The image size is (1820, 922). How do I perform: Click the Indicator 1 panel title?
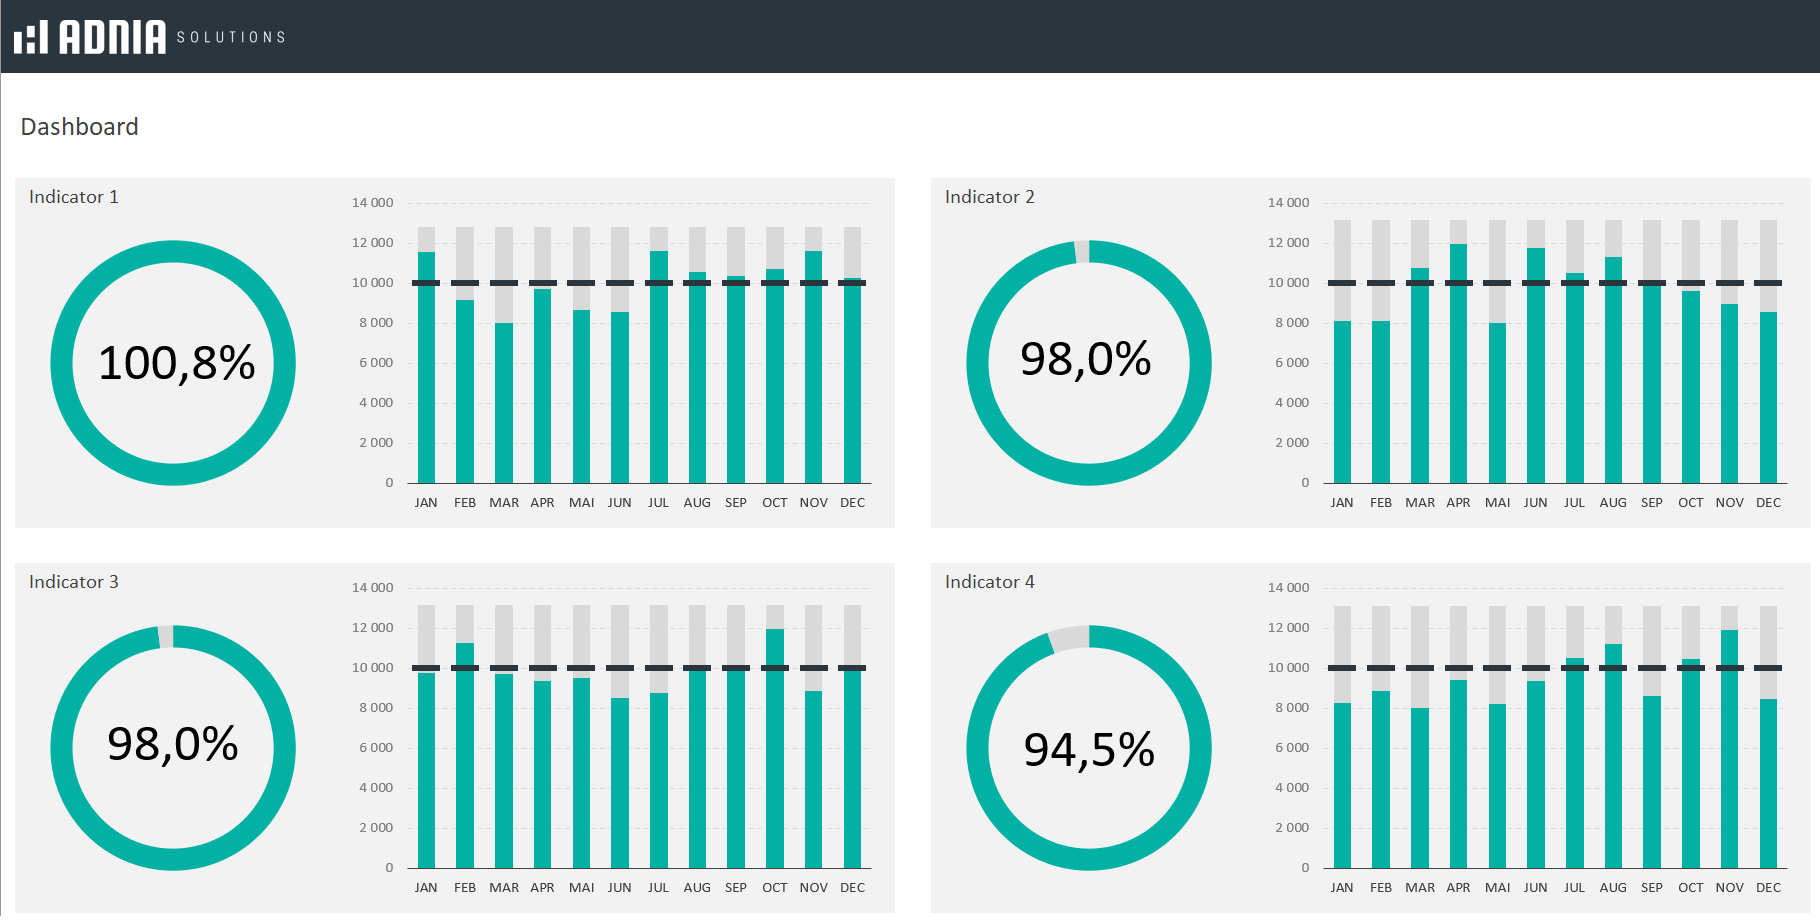(x=74, y=197)
